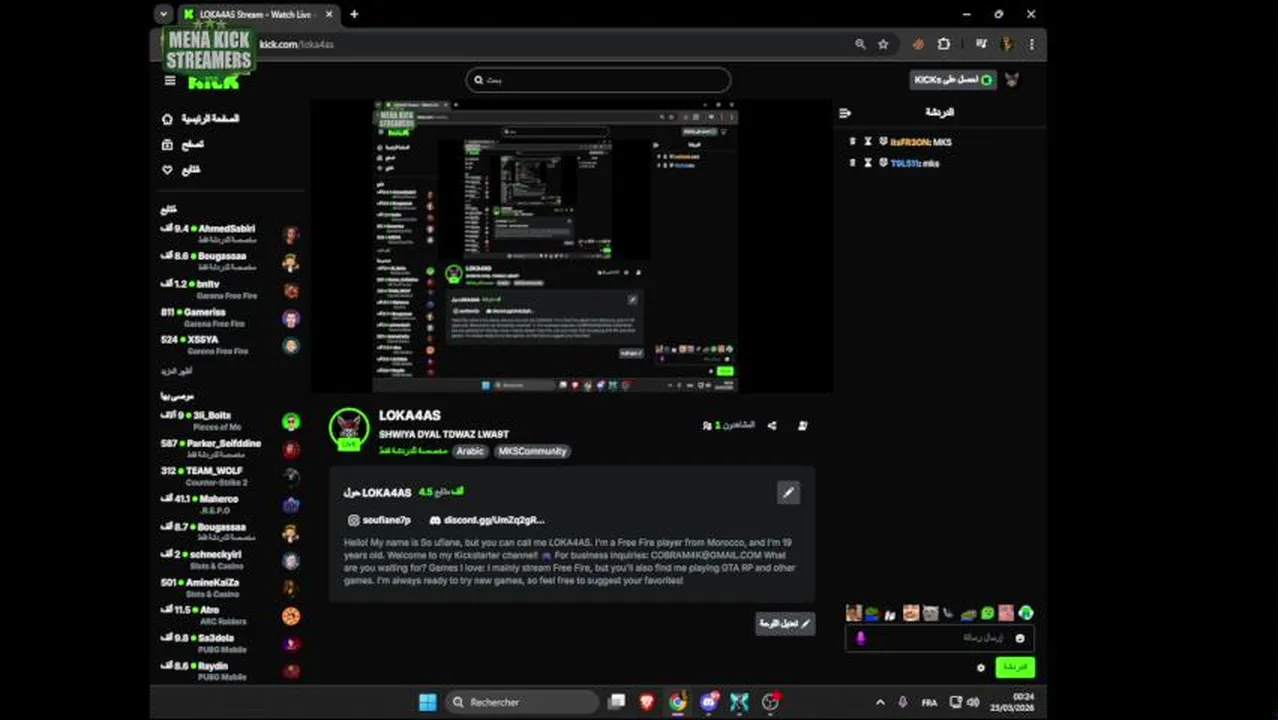Expand the show more following list link
The height and width of the screenshot is (720, 1278).
click(x=176, y=371)
